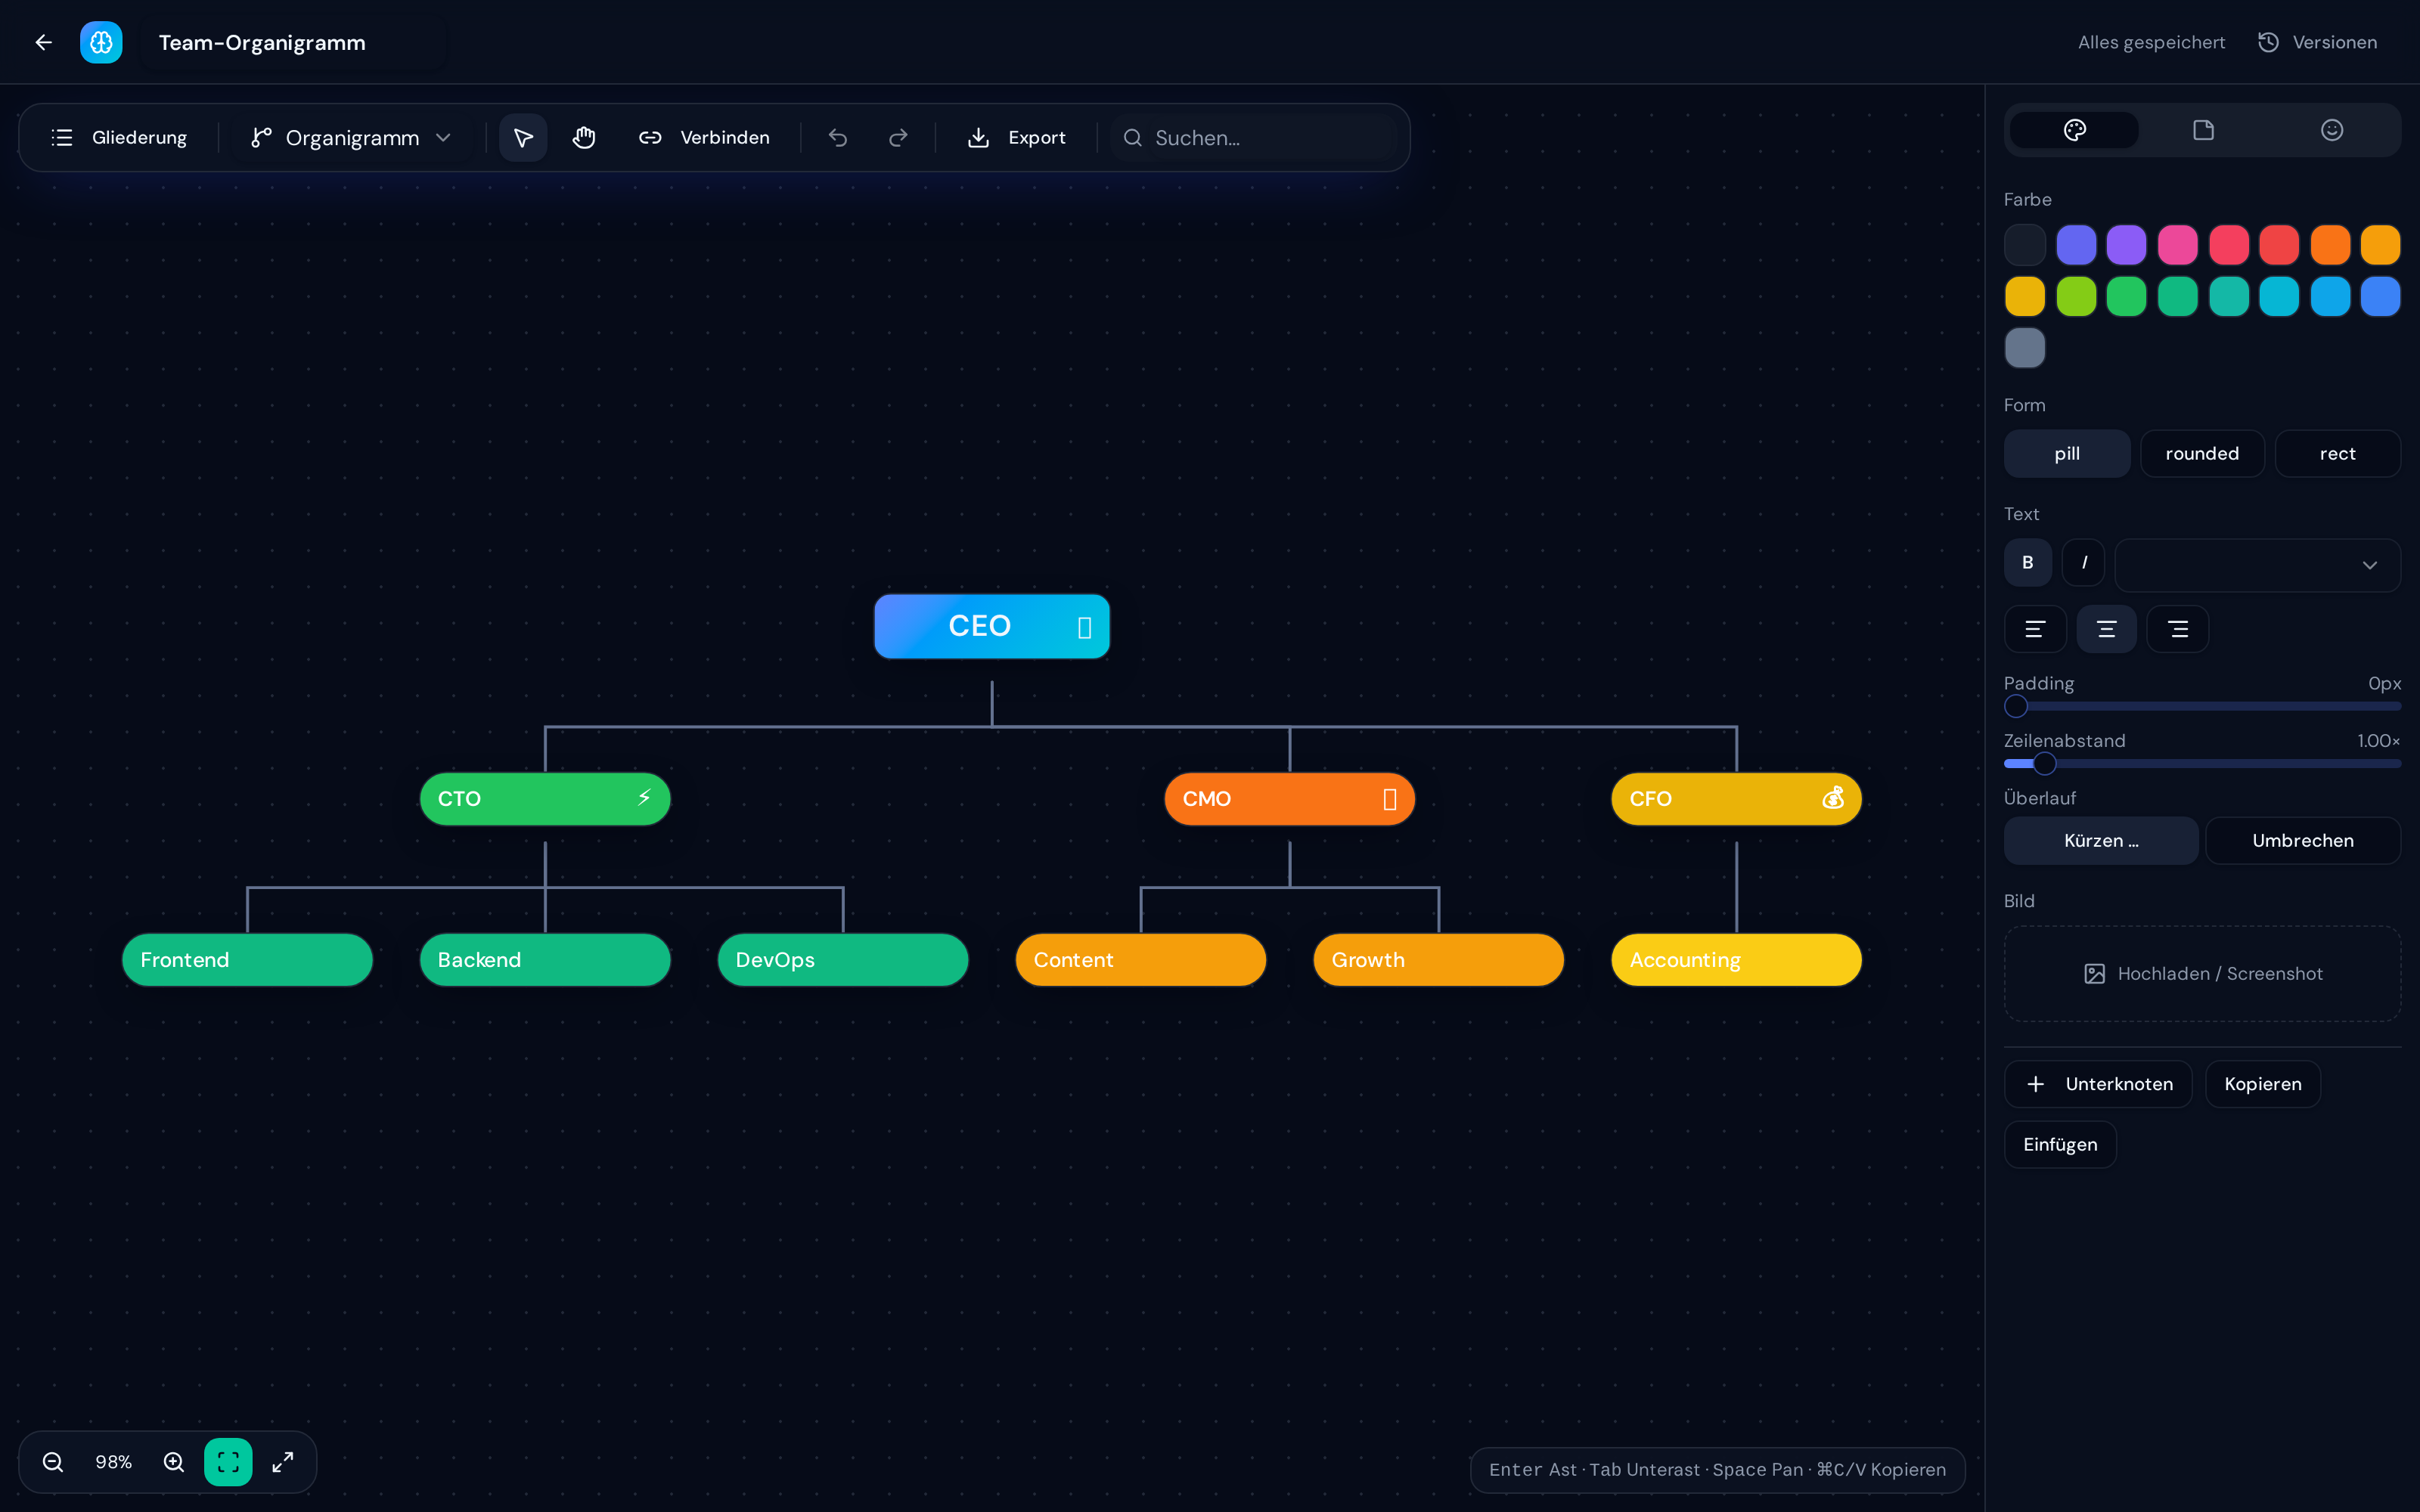Align text center

(2106, 629)
